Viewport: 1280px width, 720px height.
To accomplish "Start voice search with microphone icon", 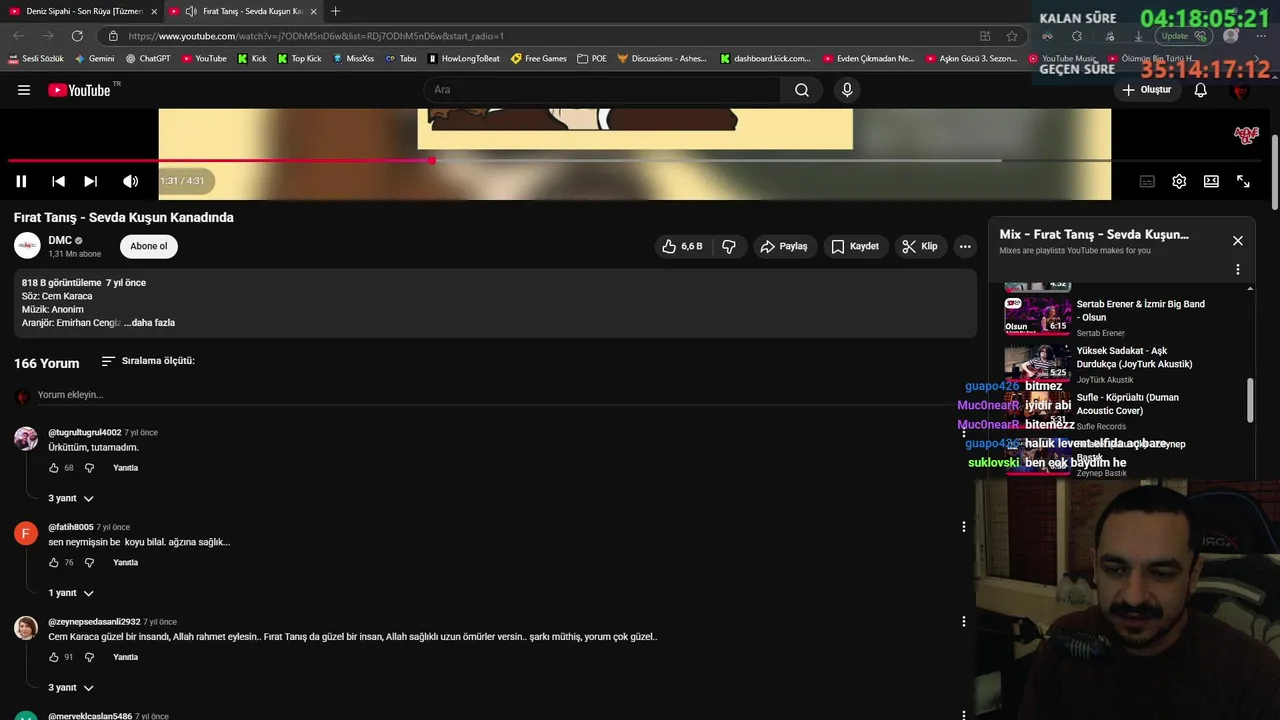I will point(847,90).
